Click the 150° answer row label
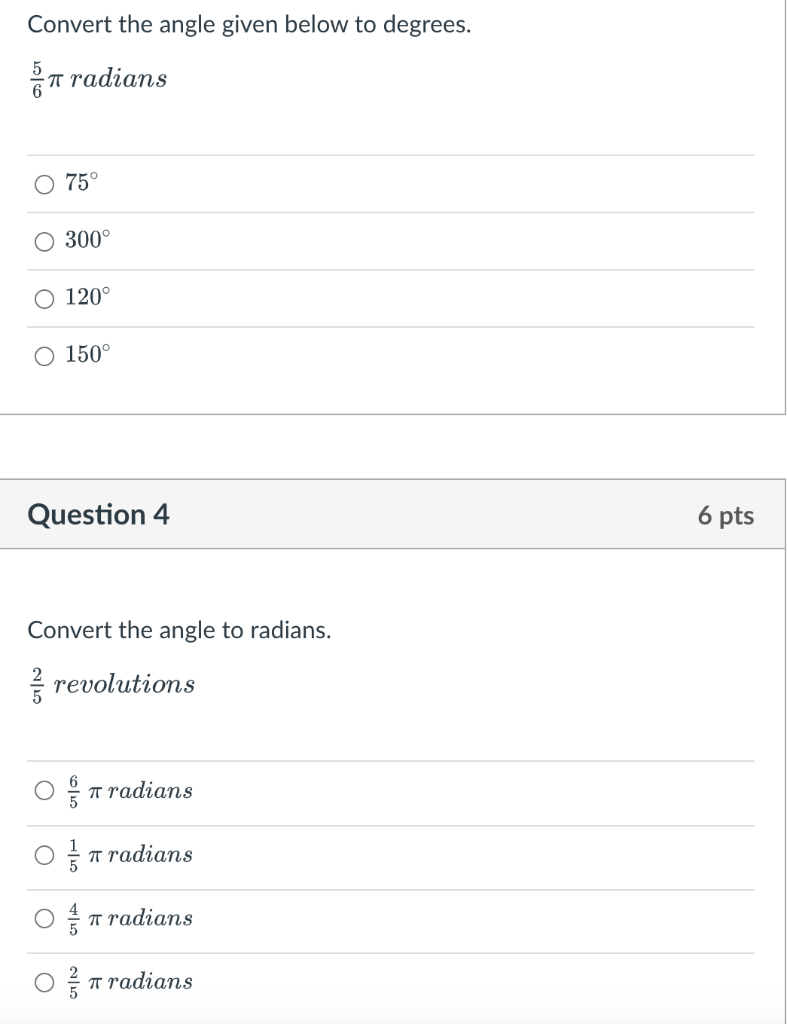This screenshot has width=787, height=1024. click(x=85, y=354)
